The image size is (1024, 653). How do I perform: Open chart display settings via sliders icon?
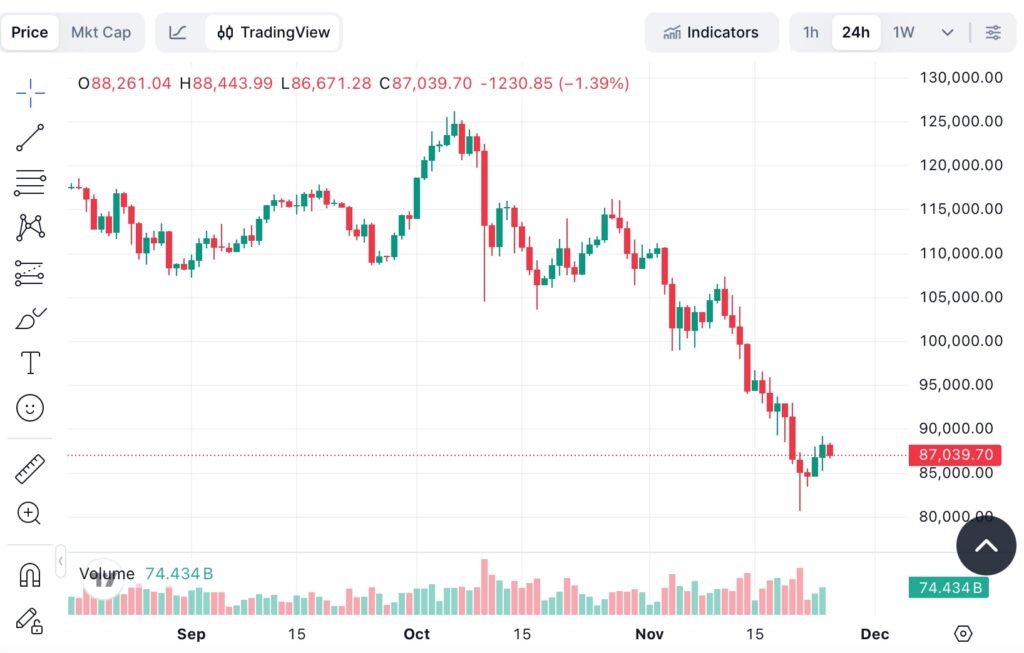993,32
